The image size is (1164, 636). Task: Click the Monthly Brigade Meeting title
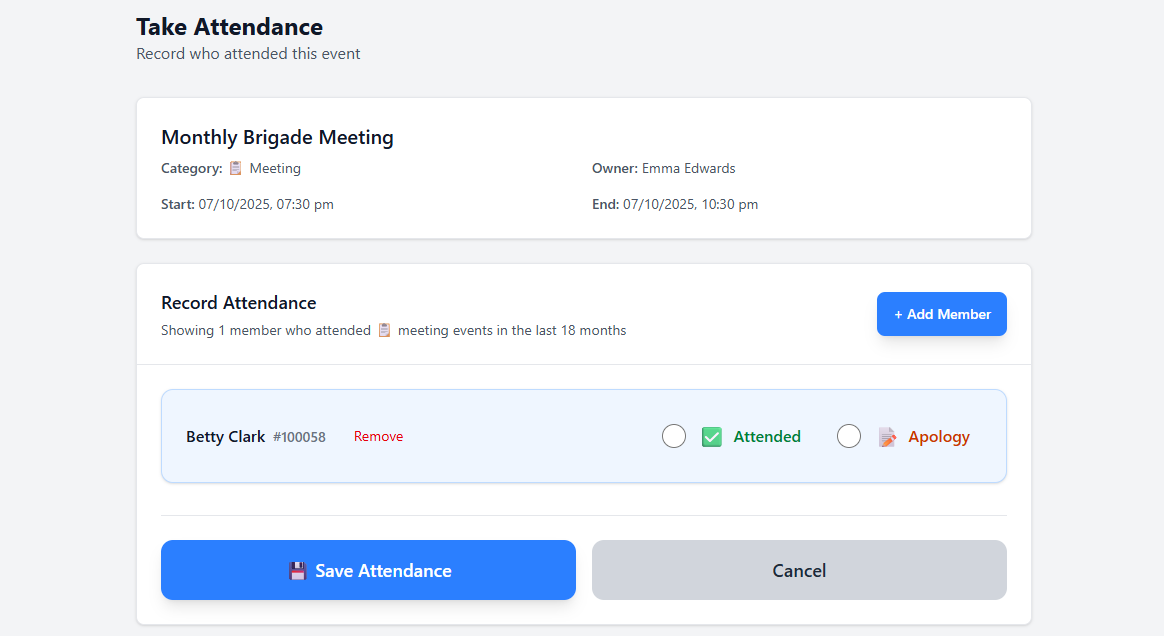coord(277,137)
